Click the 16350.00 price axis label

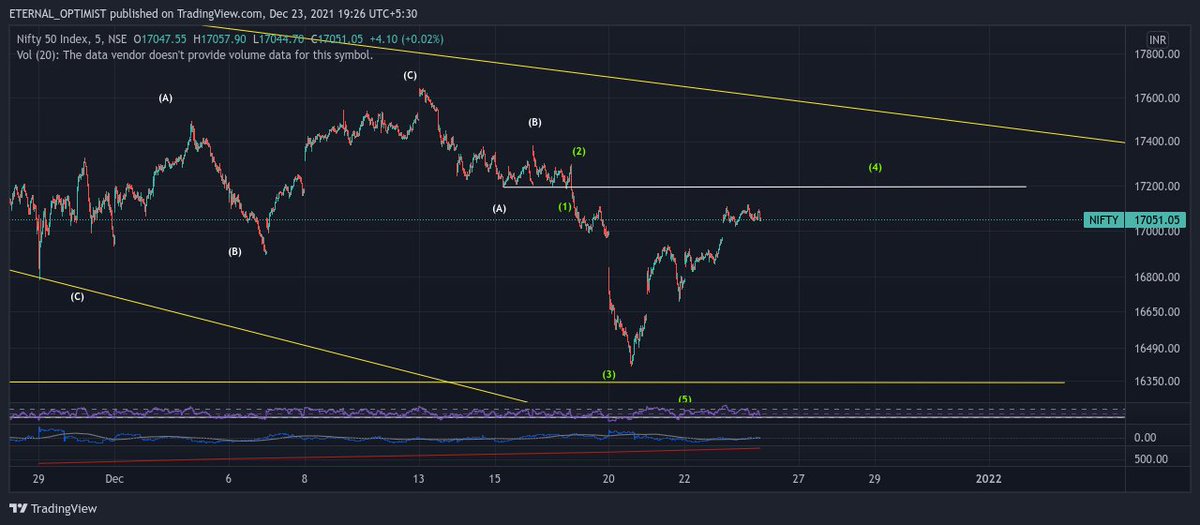tap(1158, 381)
